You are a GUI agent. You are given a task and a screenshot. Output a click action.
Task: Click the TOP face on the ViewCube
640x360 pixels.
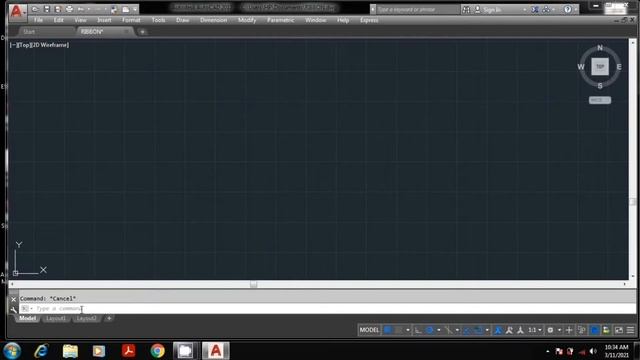pos(600,67)
